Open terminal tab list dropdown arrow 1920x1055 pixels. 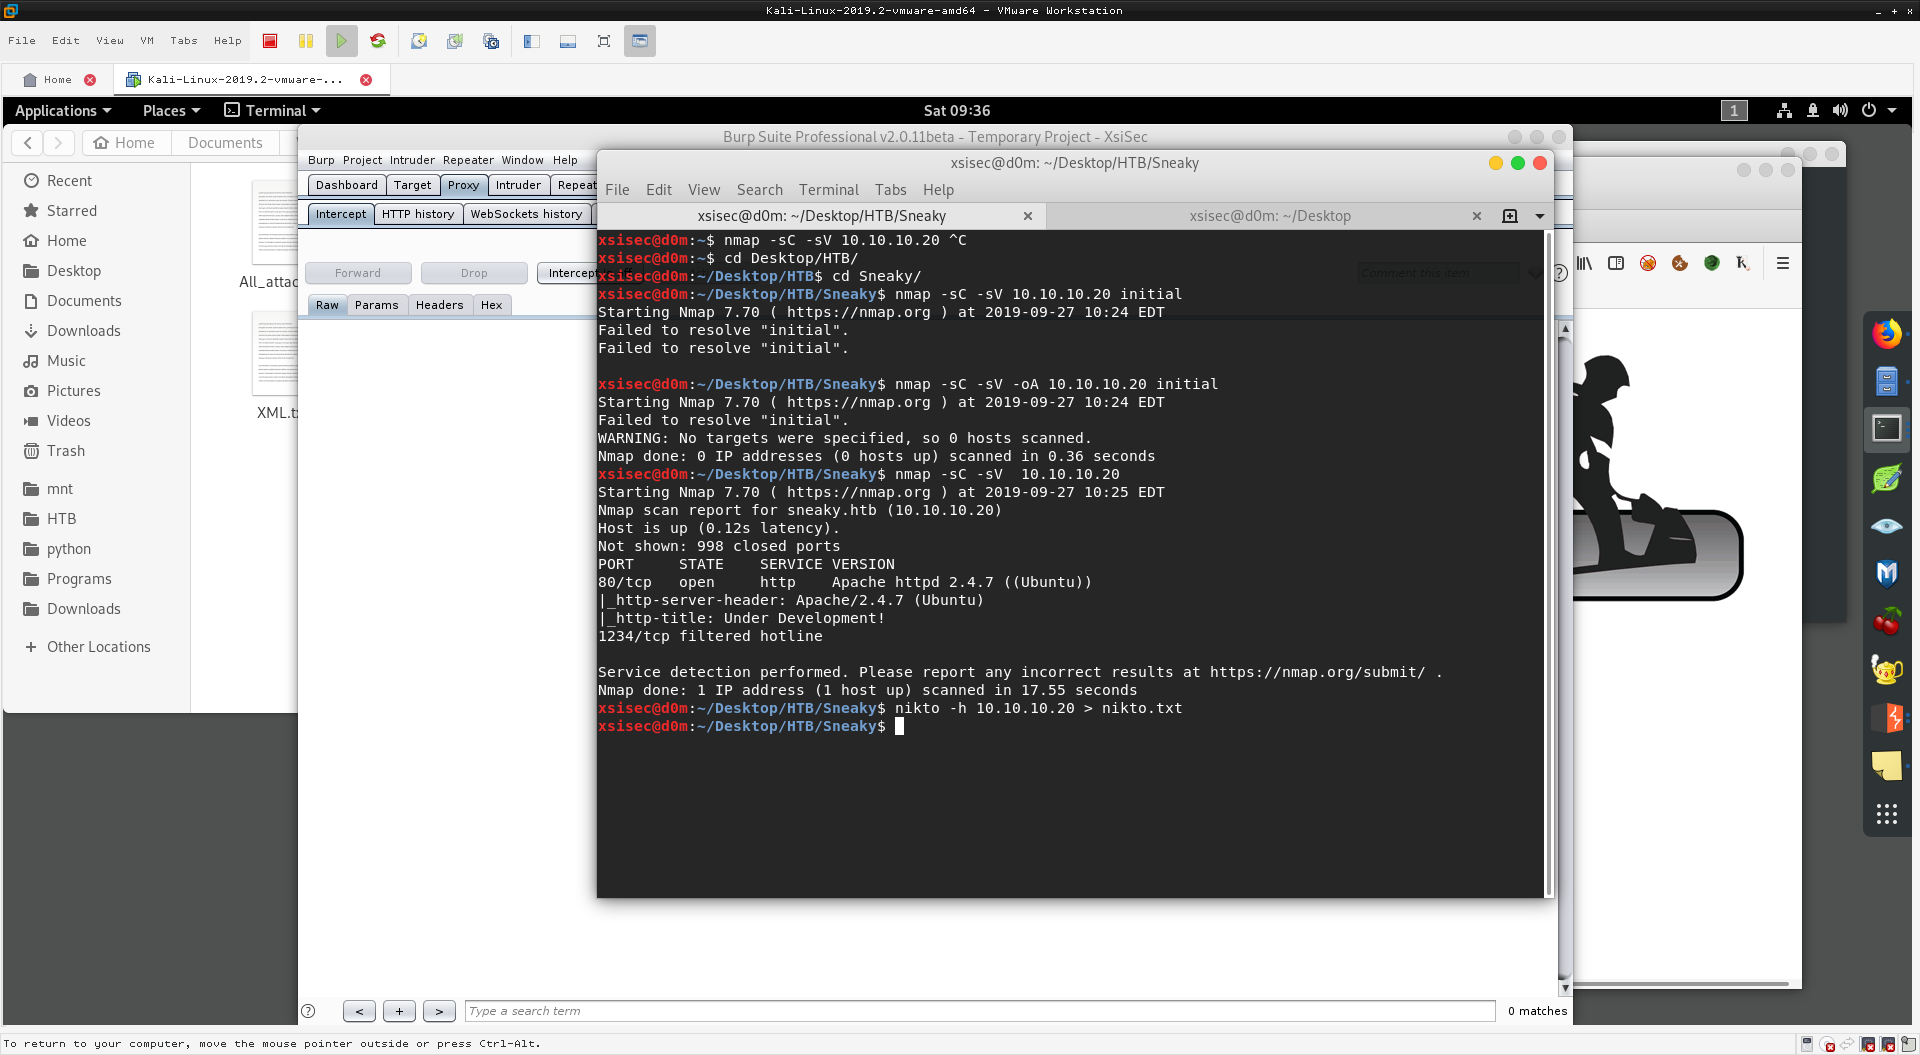point(1540,216)
